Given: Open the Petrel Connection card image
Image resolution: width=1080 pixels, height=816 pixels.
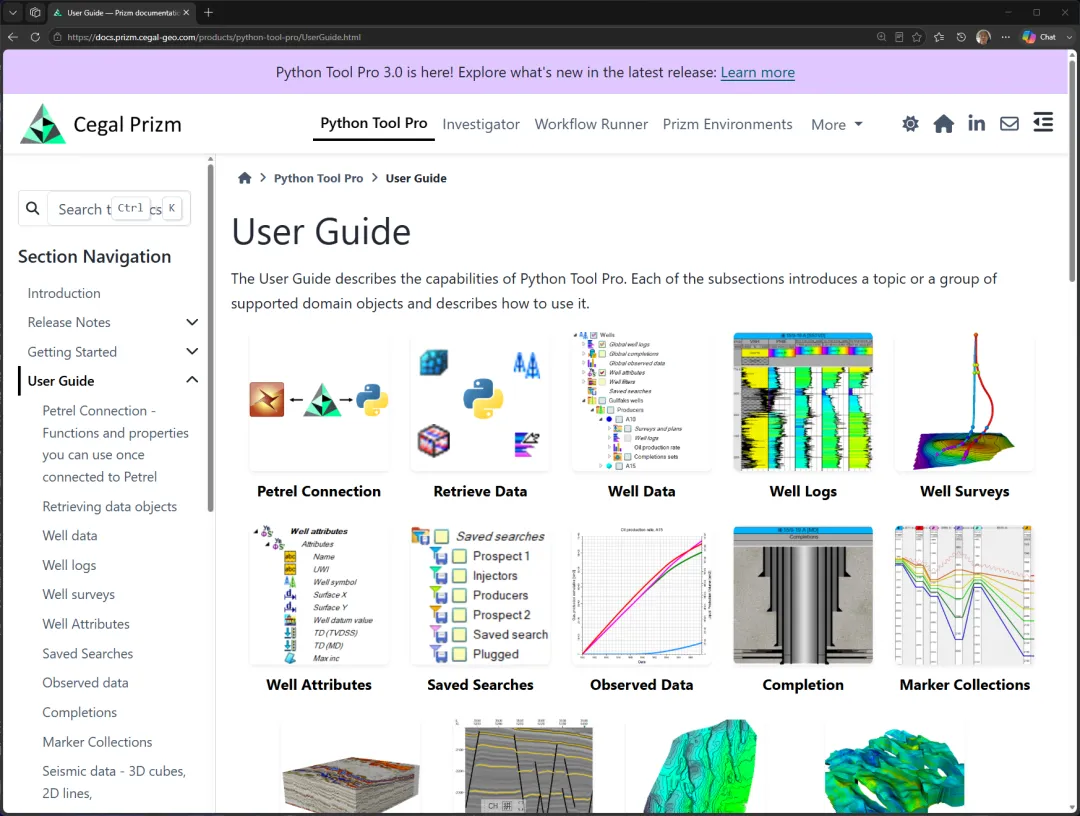Looking at the screenshot, I should (x=319, y=401).
